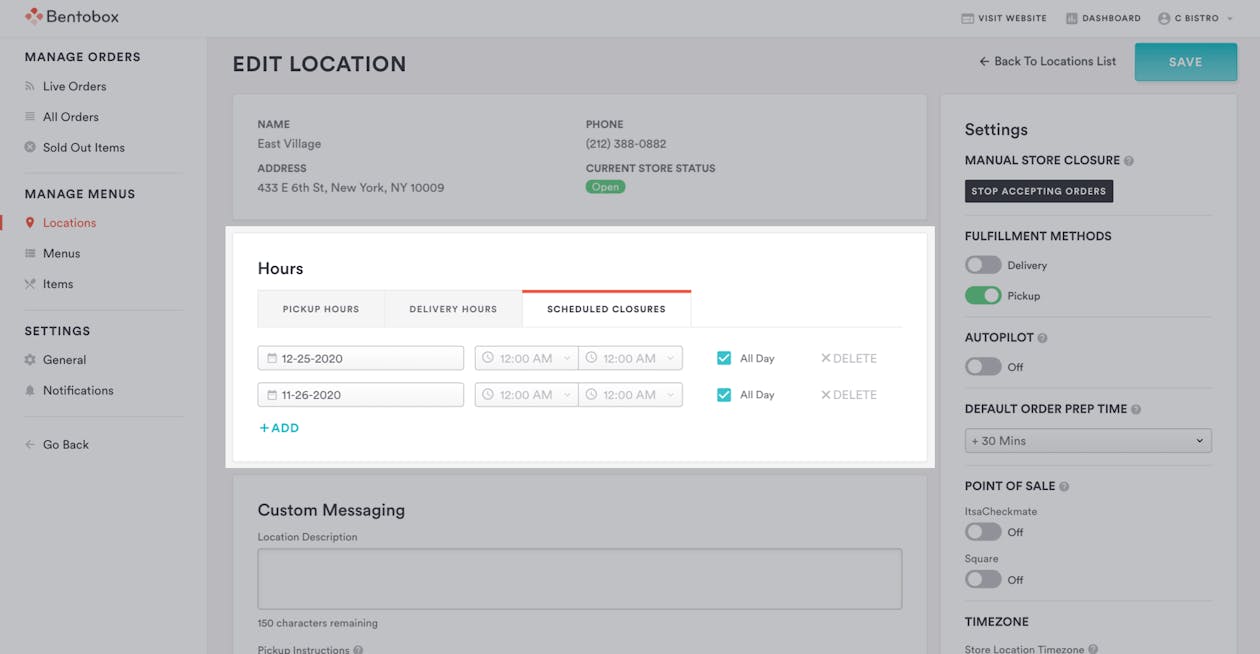Click help icon beside Manual Store Closure
The image size is (1260, 654).
pos(1129,161)
